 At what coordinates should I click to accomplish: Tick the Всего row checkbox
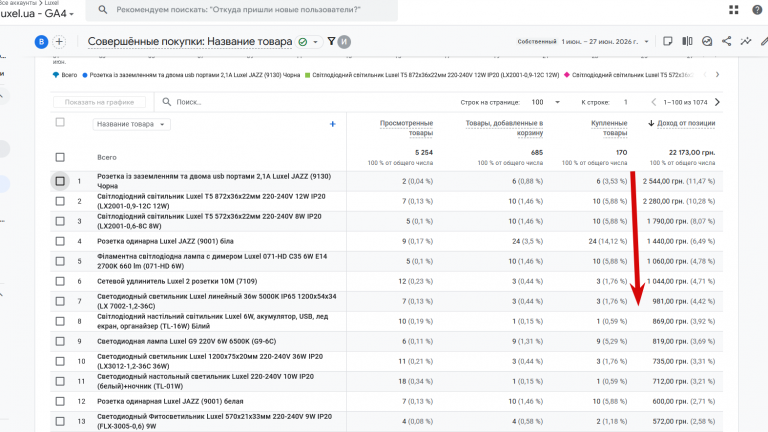[x=60, y=157]
